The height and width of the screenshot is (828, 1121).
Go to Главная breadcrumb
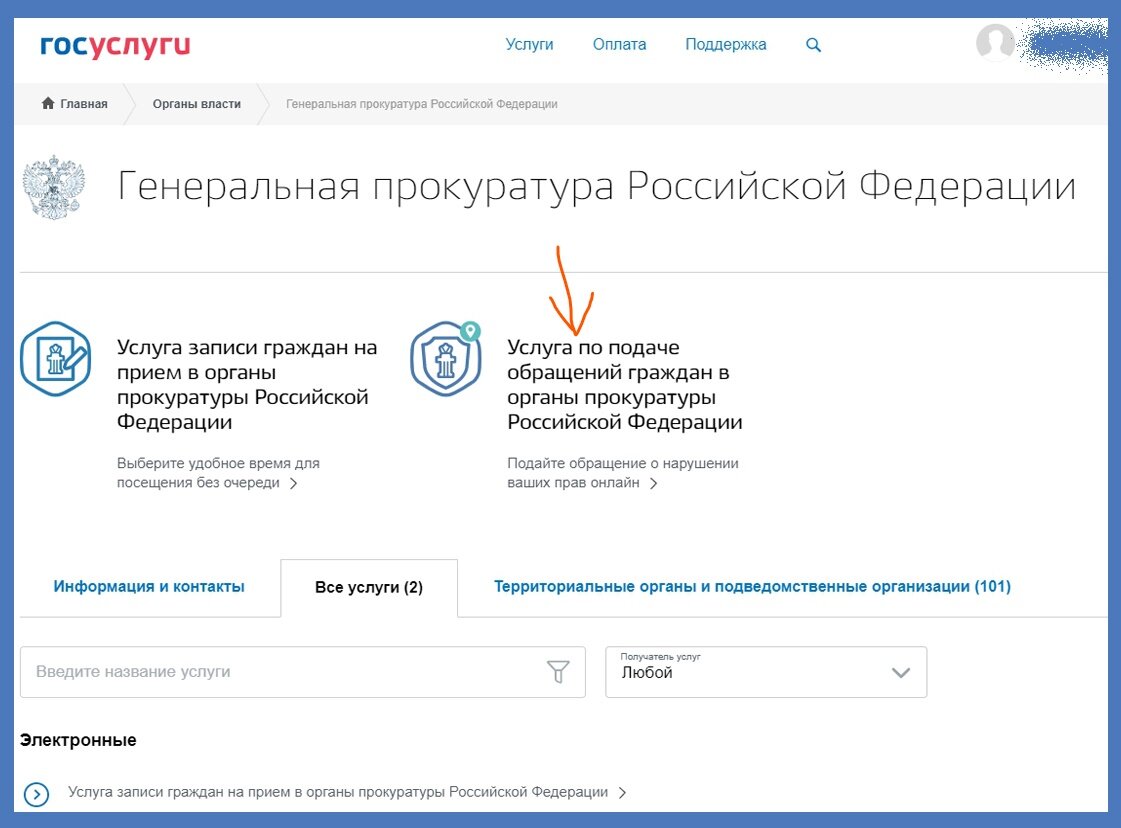[84, 104]
